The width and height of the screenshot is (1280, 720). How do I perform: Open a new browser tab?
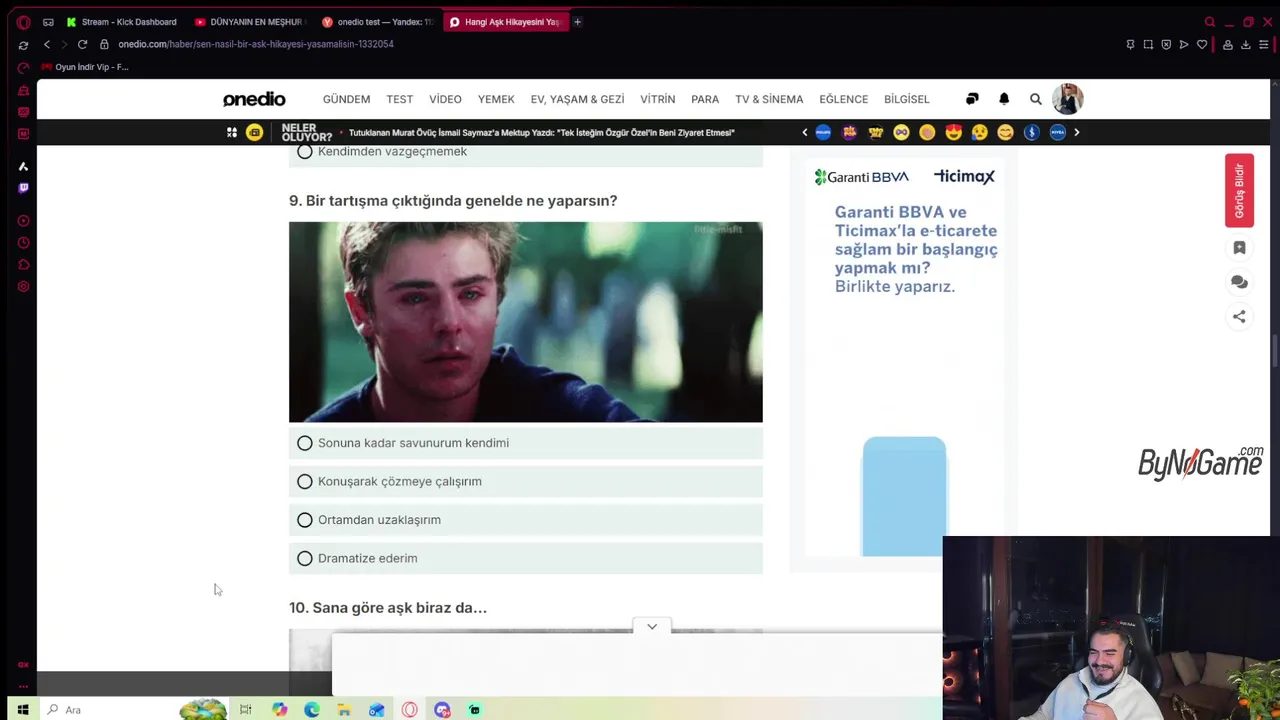tap(577, 22)
